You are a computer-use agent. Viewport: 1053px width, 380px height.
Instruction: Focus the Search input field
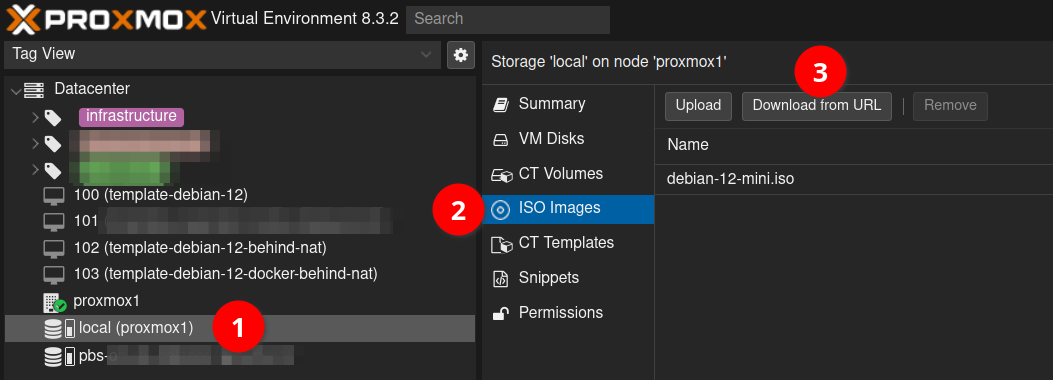tap(508, 19)
